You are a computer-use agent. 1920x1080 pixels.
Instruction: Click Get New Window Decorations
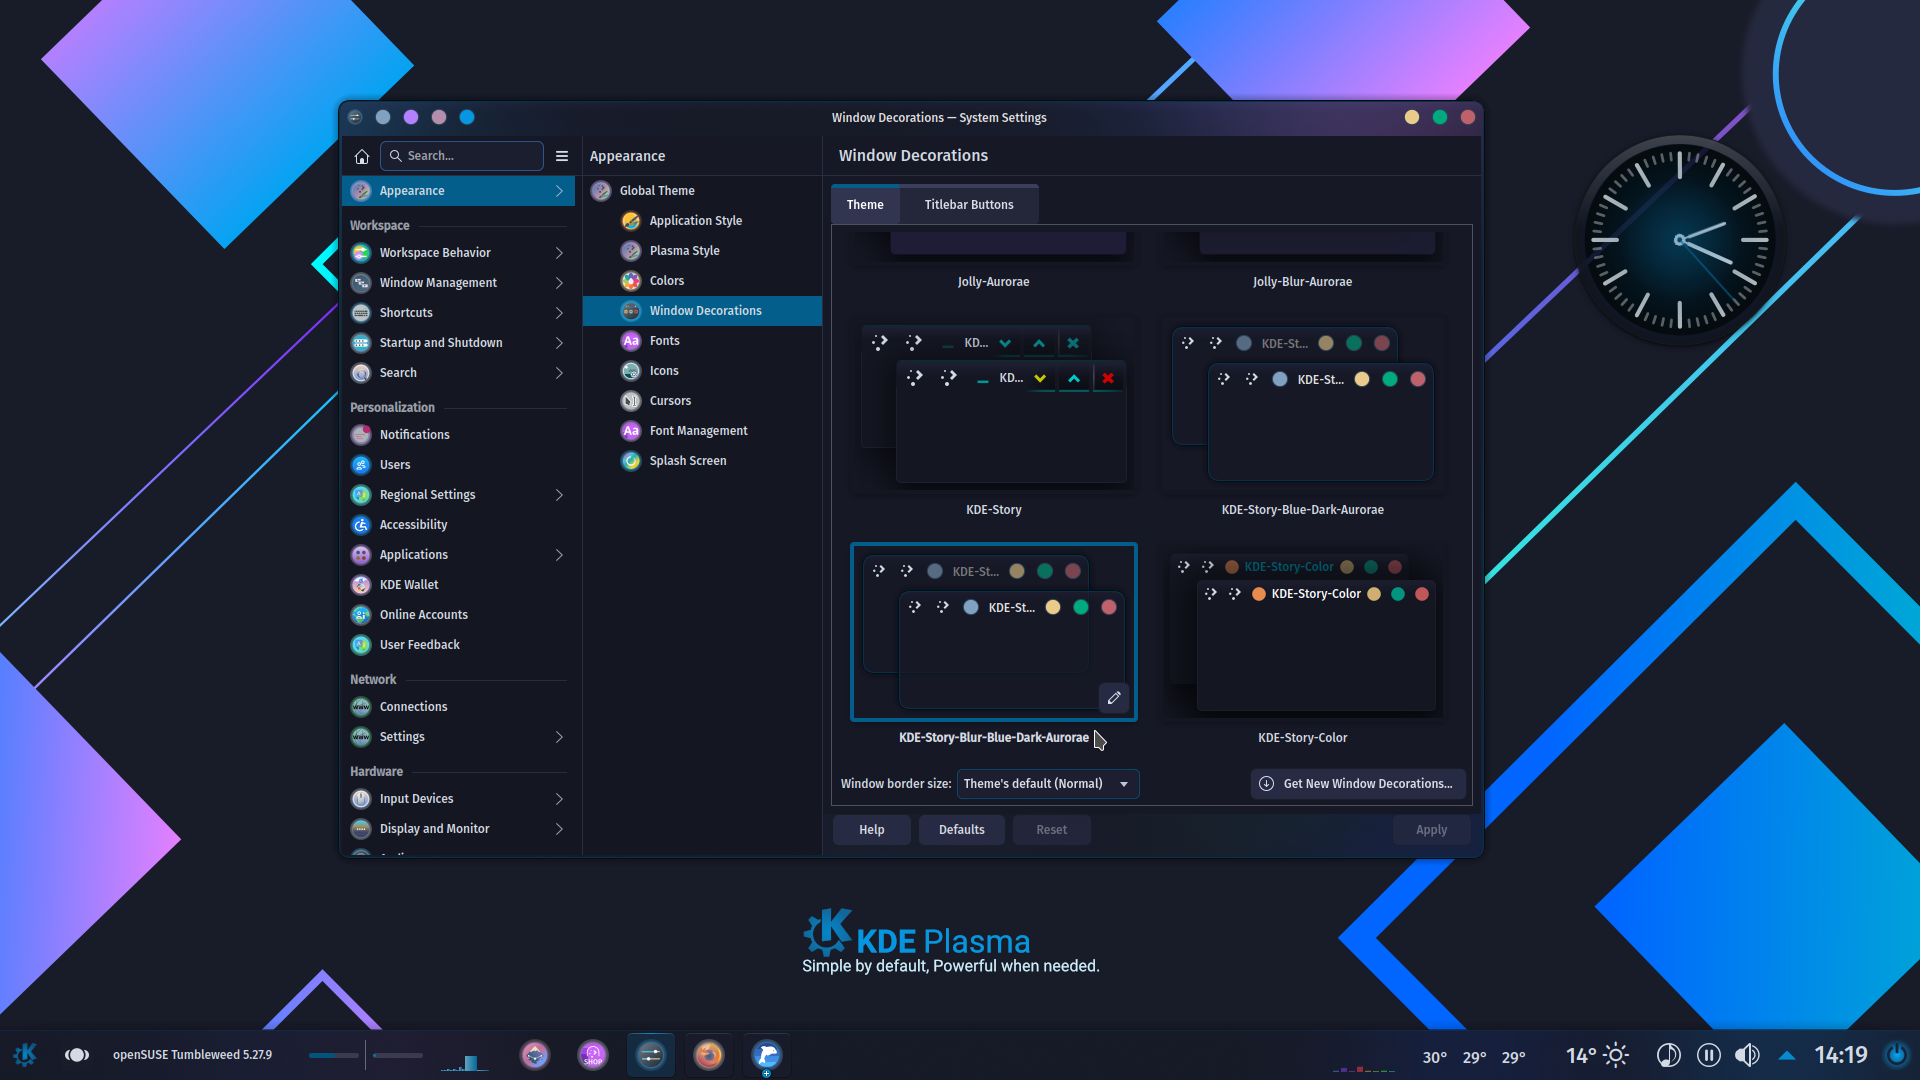tap(1358, 784)
